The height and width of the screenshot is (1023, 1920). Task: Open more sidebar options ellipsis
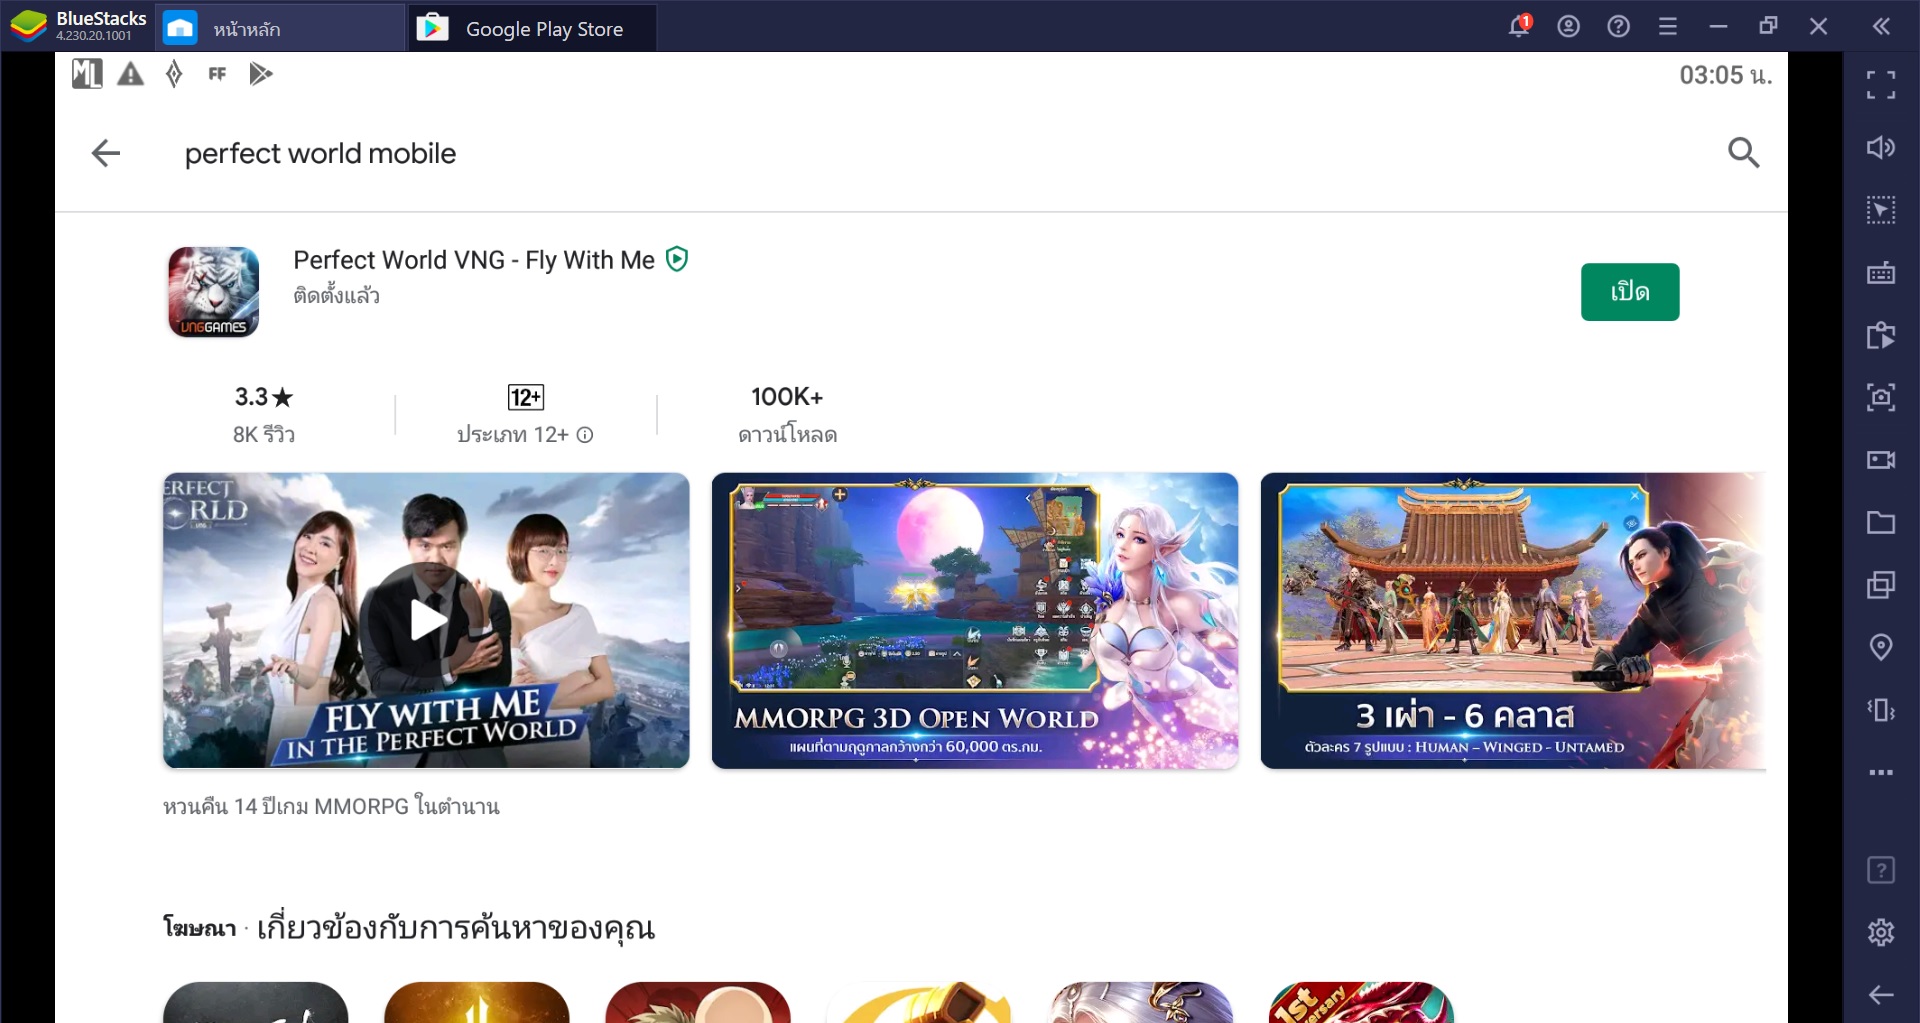pyautogui.click(x=1881, y=772)
